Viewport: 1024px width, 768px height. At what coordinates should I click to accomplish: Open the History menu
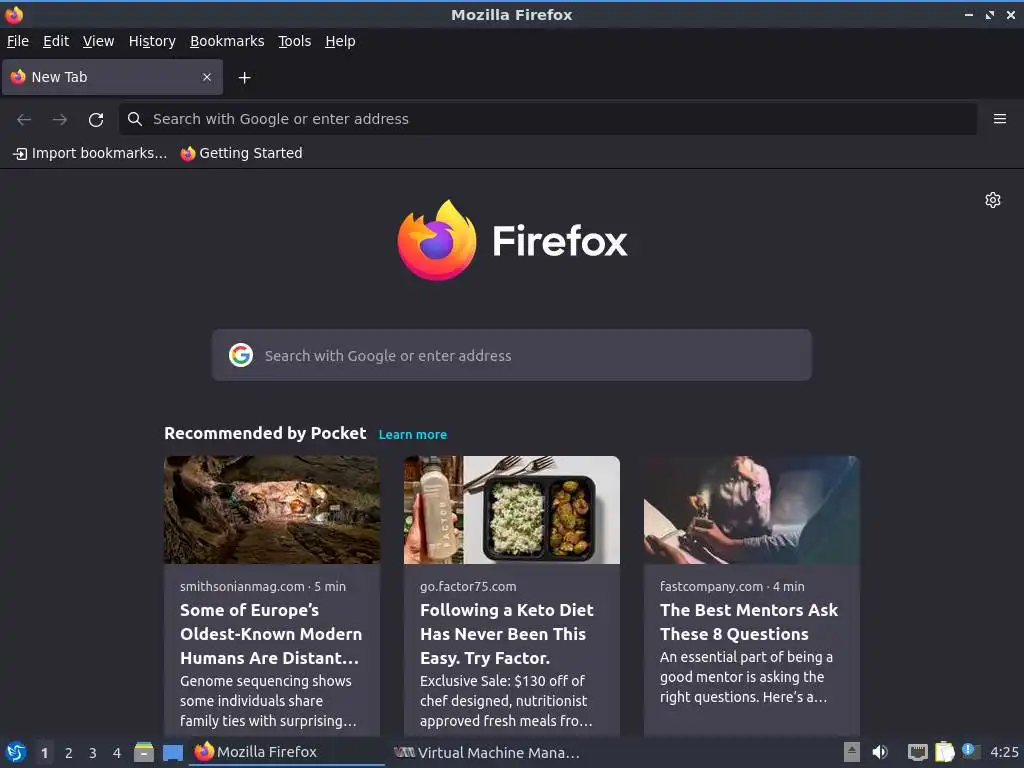click(152, 41)
